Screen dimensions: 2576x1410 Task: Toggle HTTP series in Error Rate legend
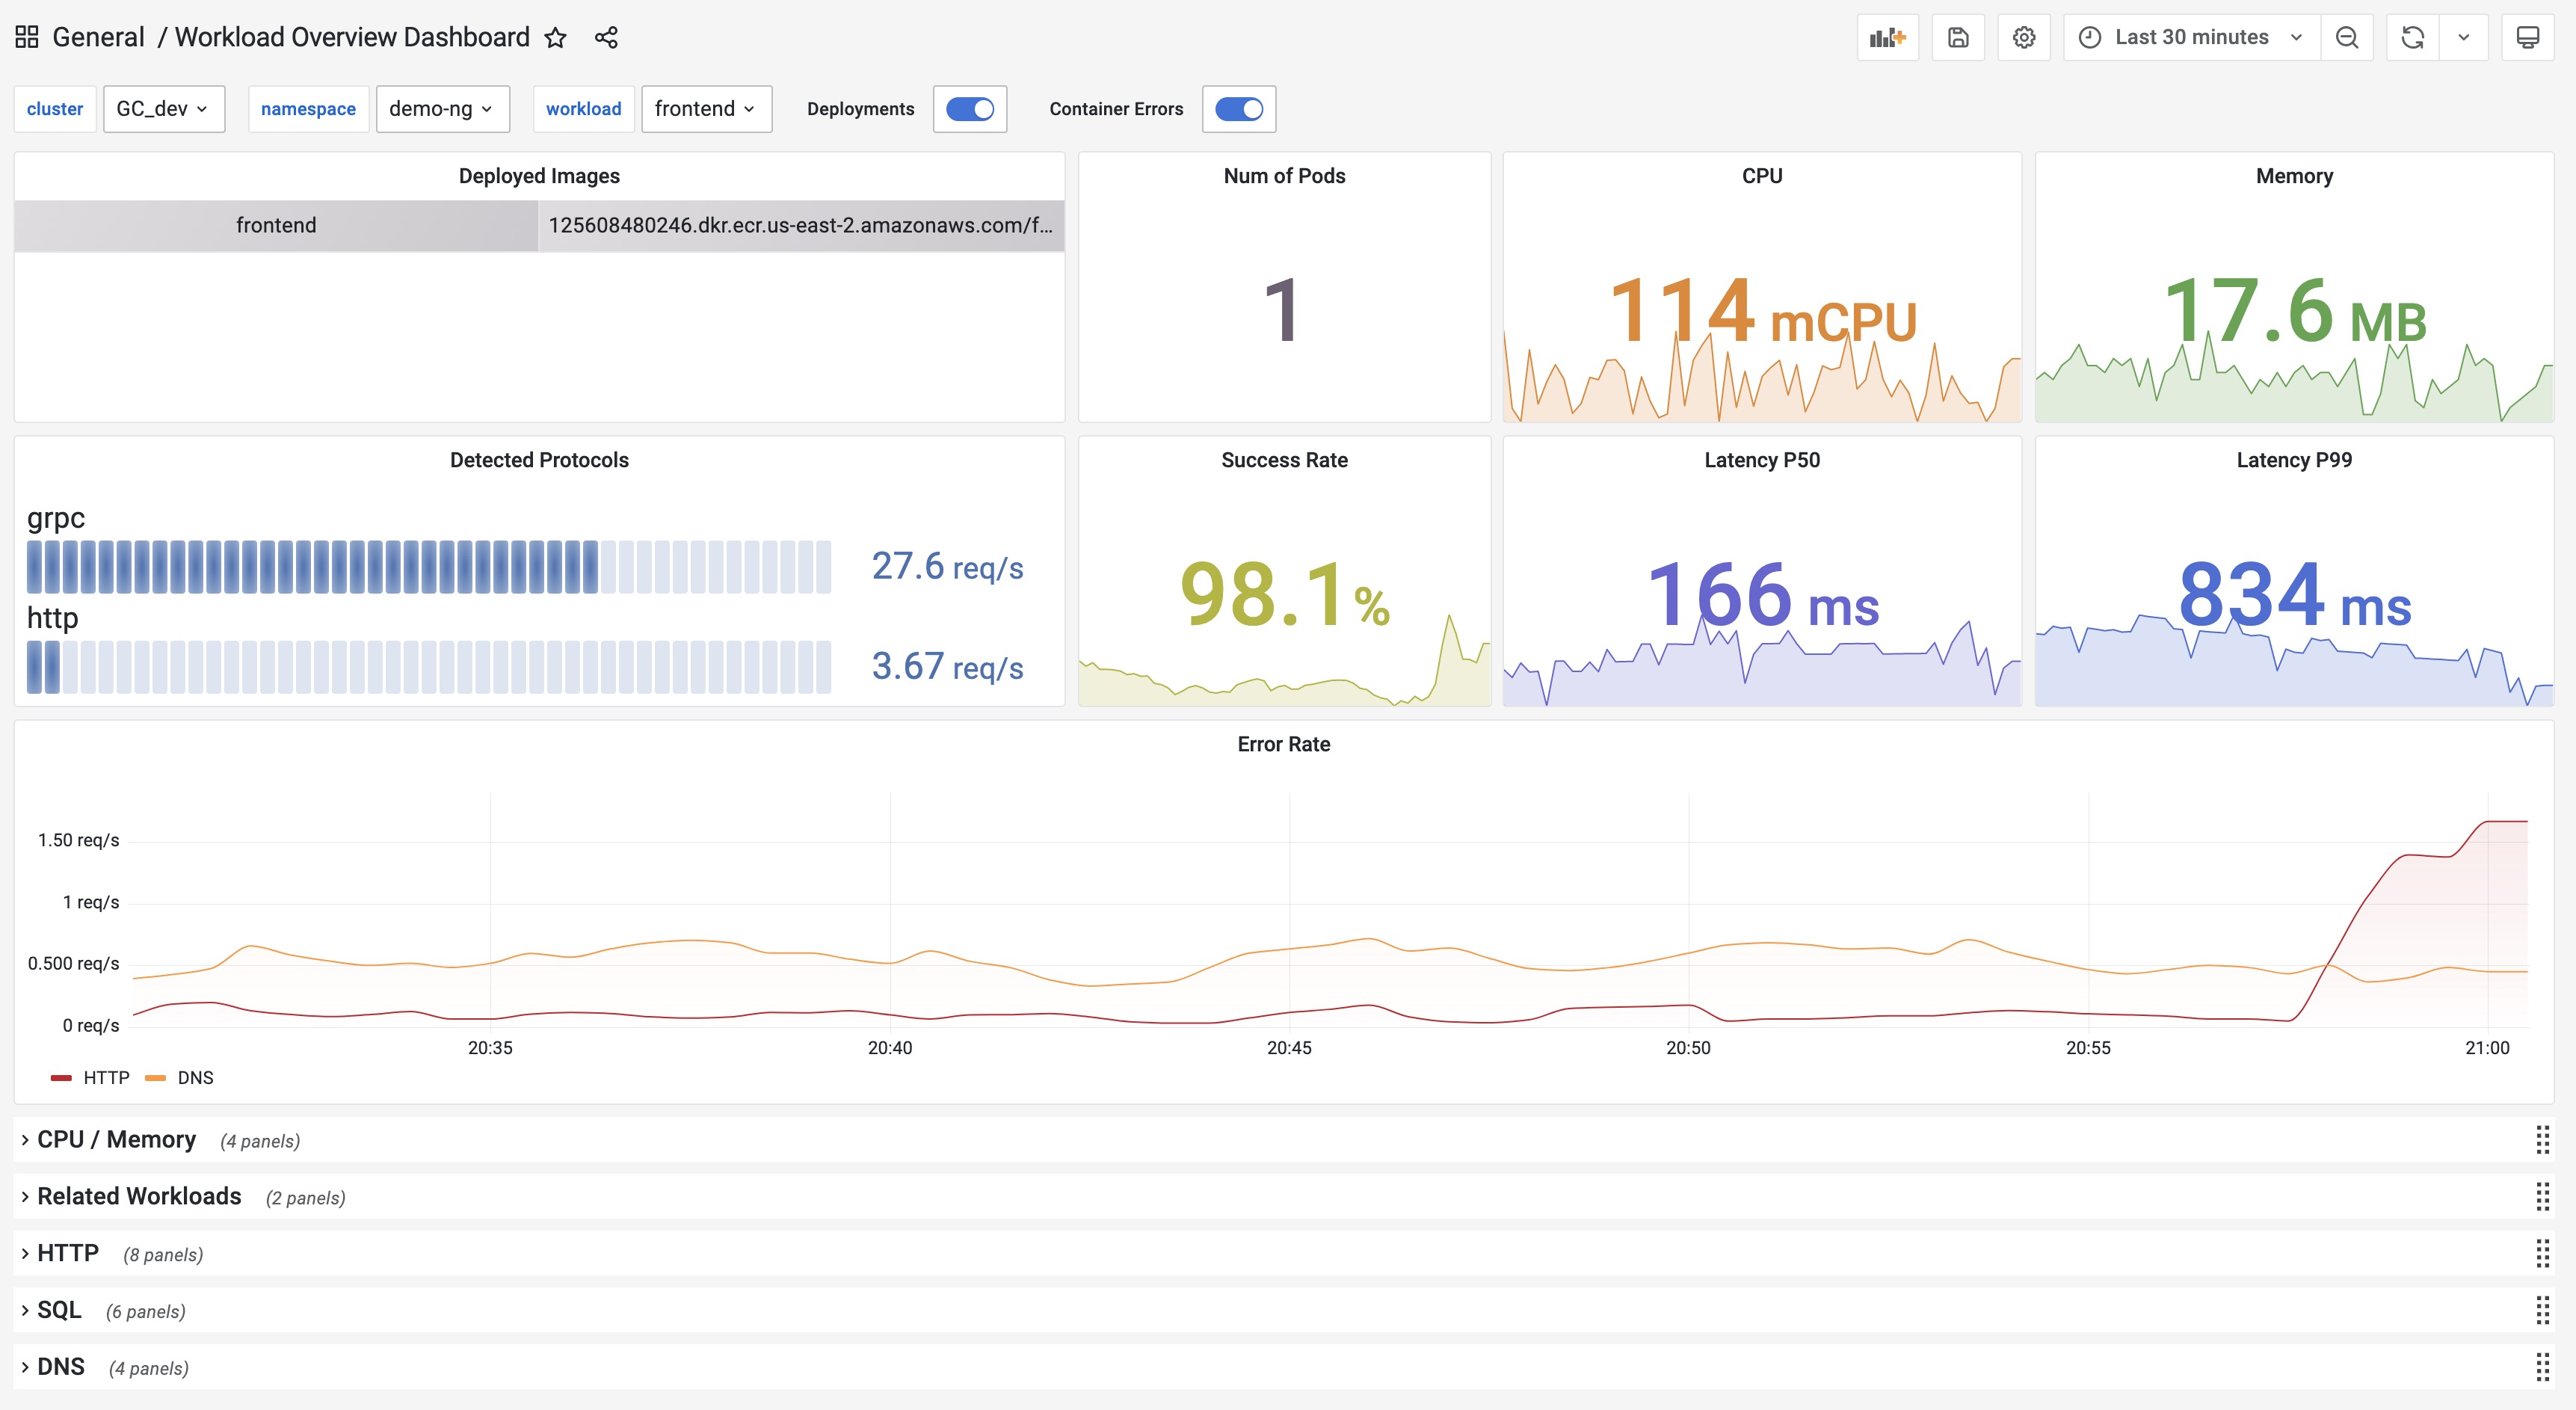click(x=106, y=1077)
